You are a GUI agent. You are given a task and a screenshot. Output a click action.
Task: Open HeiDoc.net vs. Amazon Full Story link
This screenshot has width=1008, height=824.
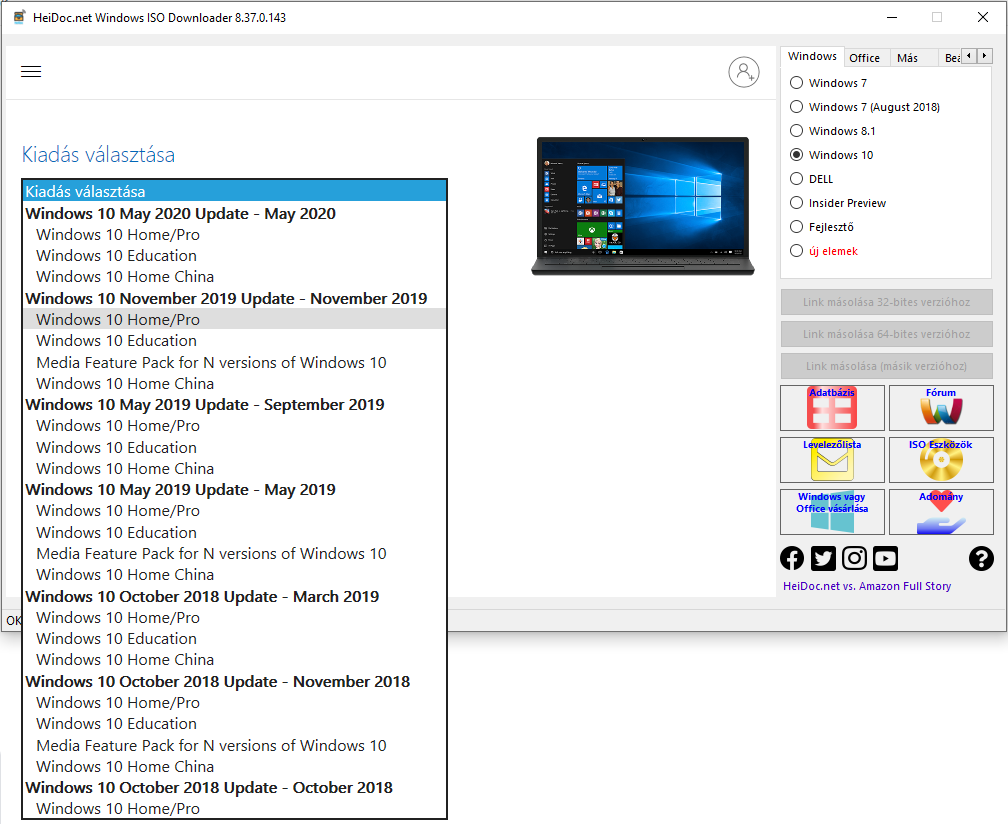pyautogui.click(x=867, y=586)
